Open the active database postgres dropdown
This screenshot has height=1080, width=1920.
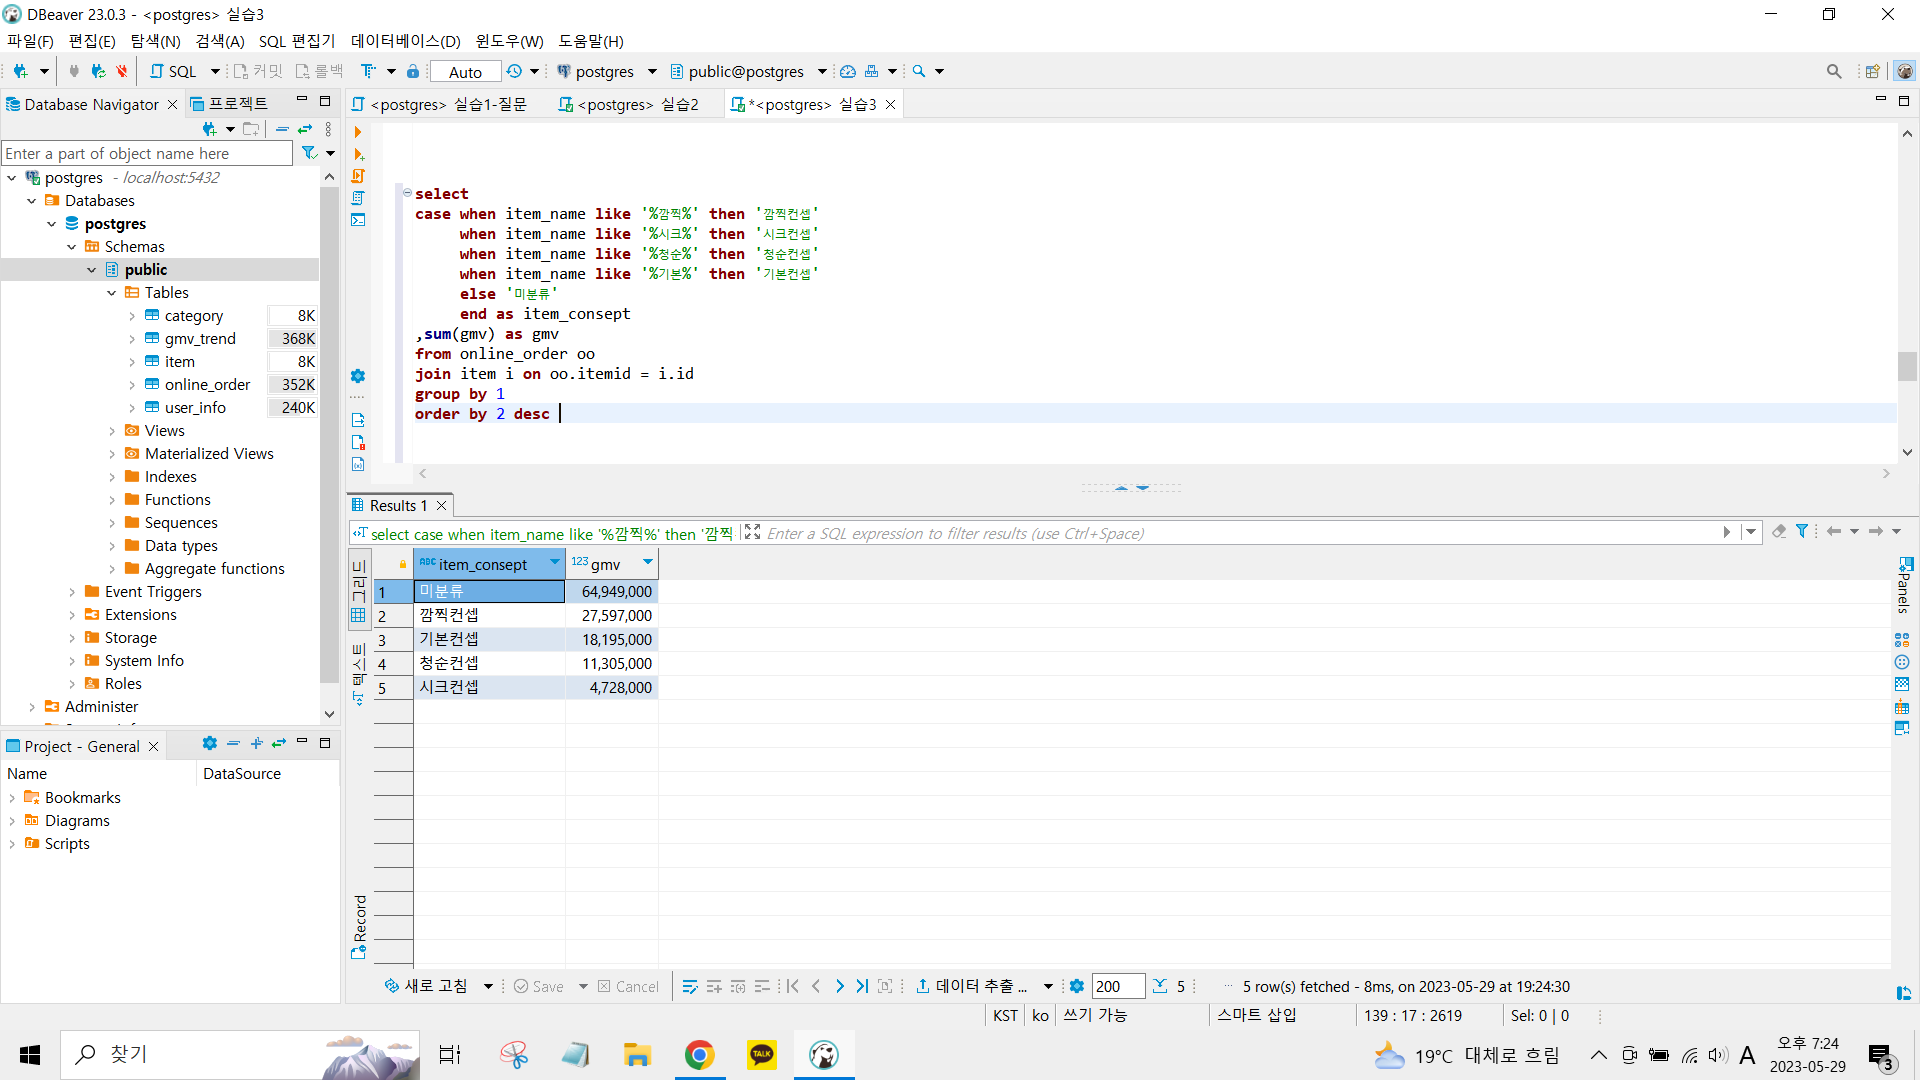(606, 71)
